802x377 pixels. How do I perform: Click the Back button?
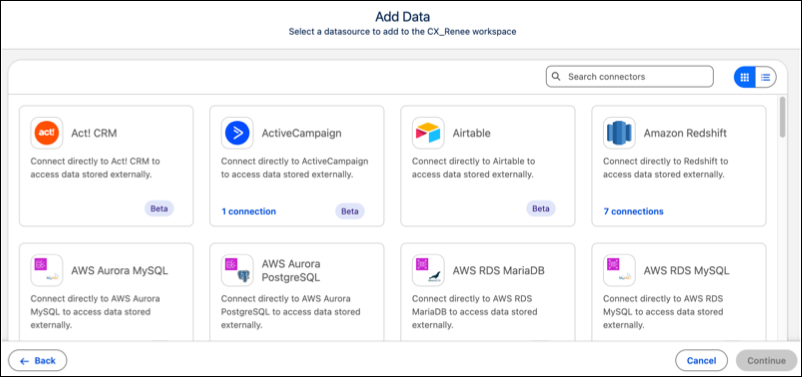pos(37,361)
